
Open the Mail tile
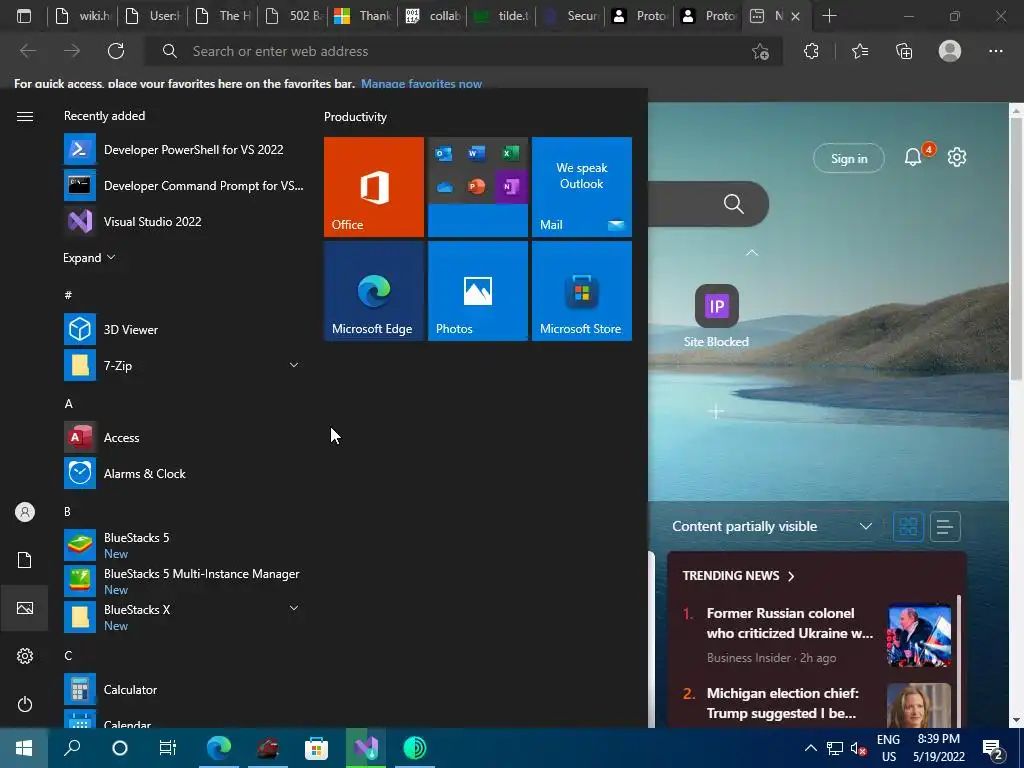point(582,187)
